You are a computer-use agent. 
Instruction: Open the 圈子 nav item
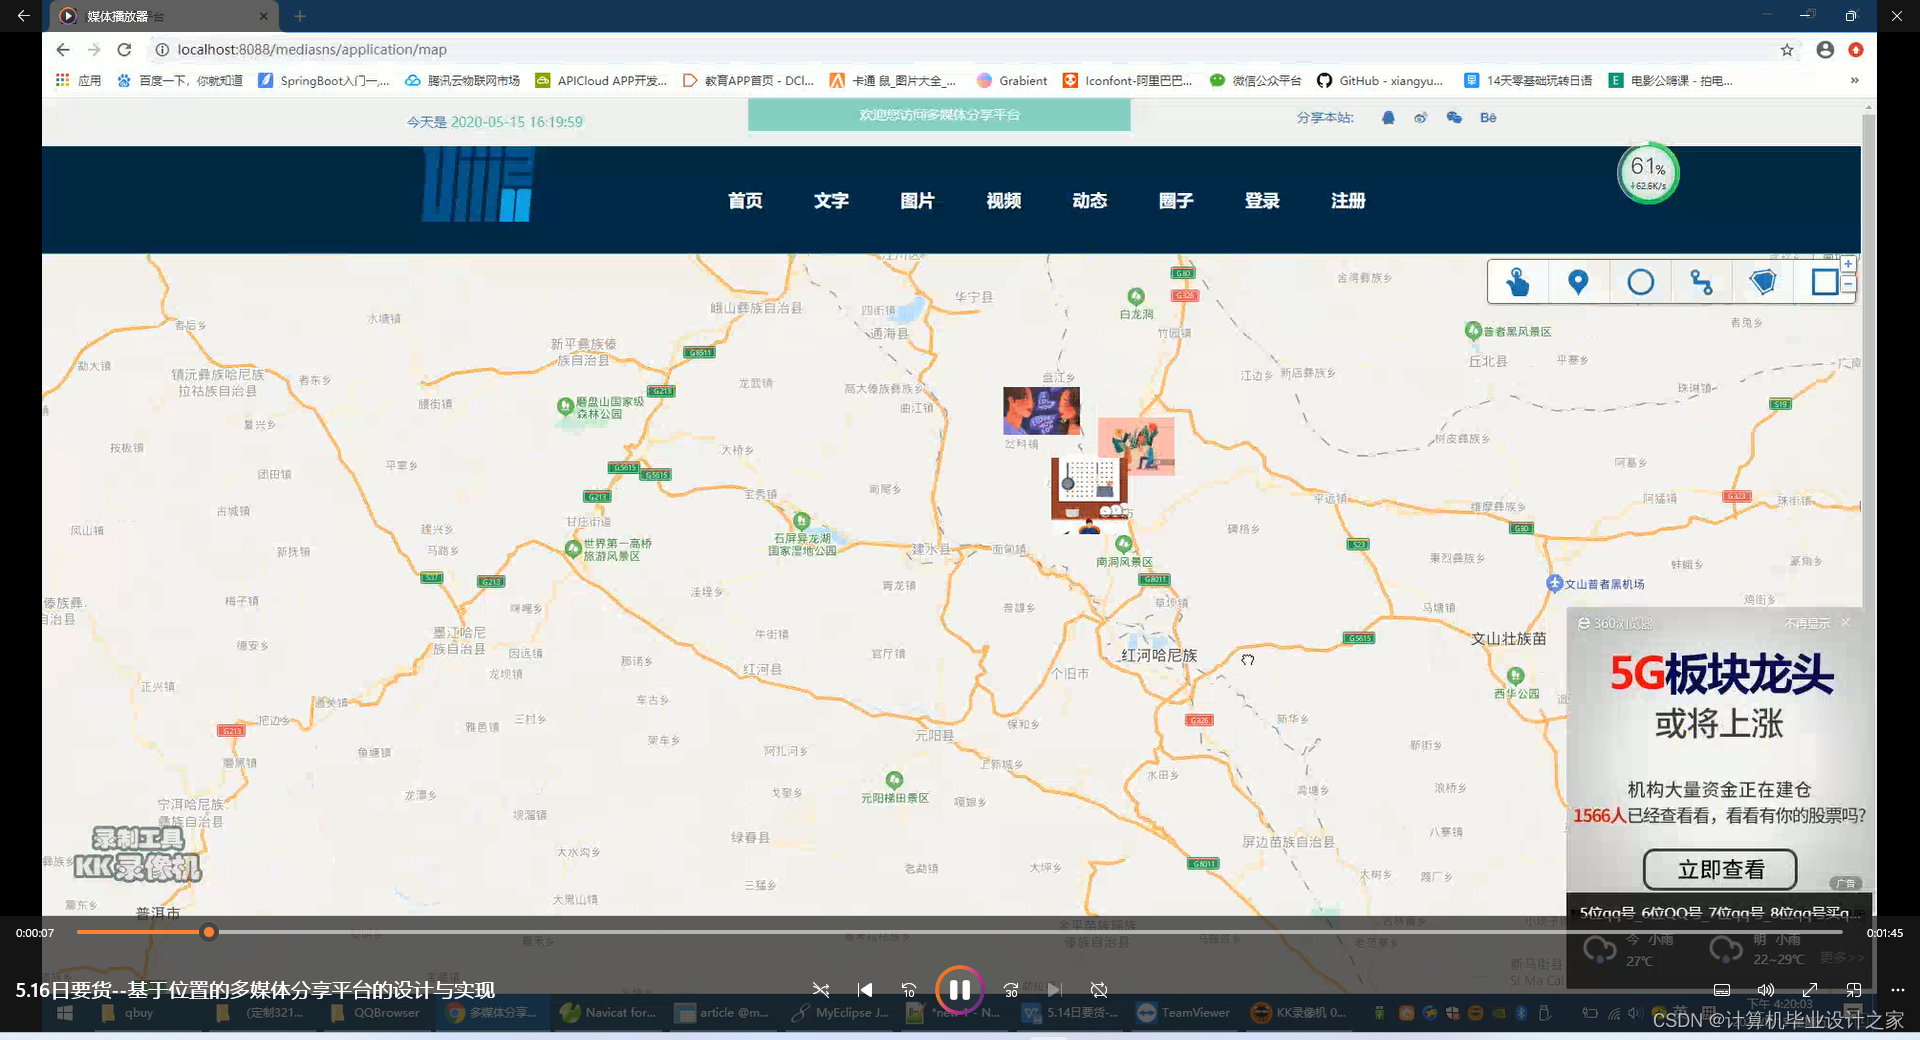[1176, 200]
